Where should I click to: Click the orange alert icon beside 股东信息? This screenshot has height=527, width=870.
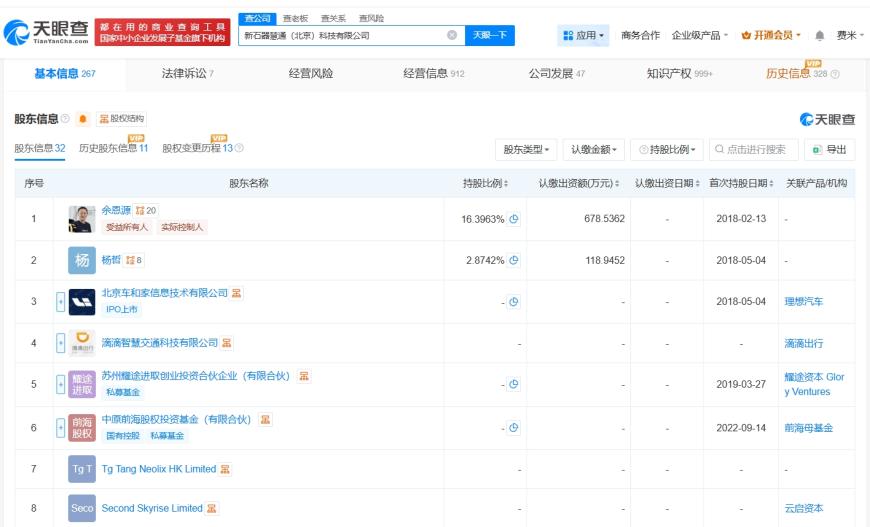[83, 119]
